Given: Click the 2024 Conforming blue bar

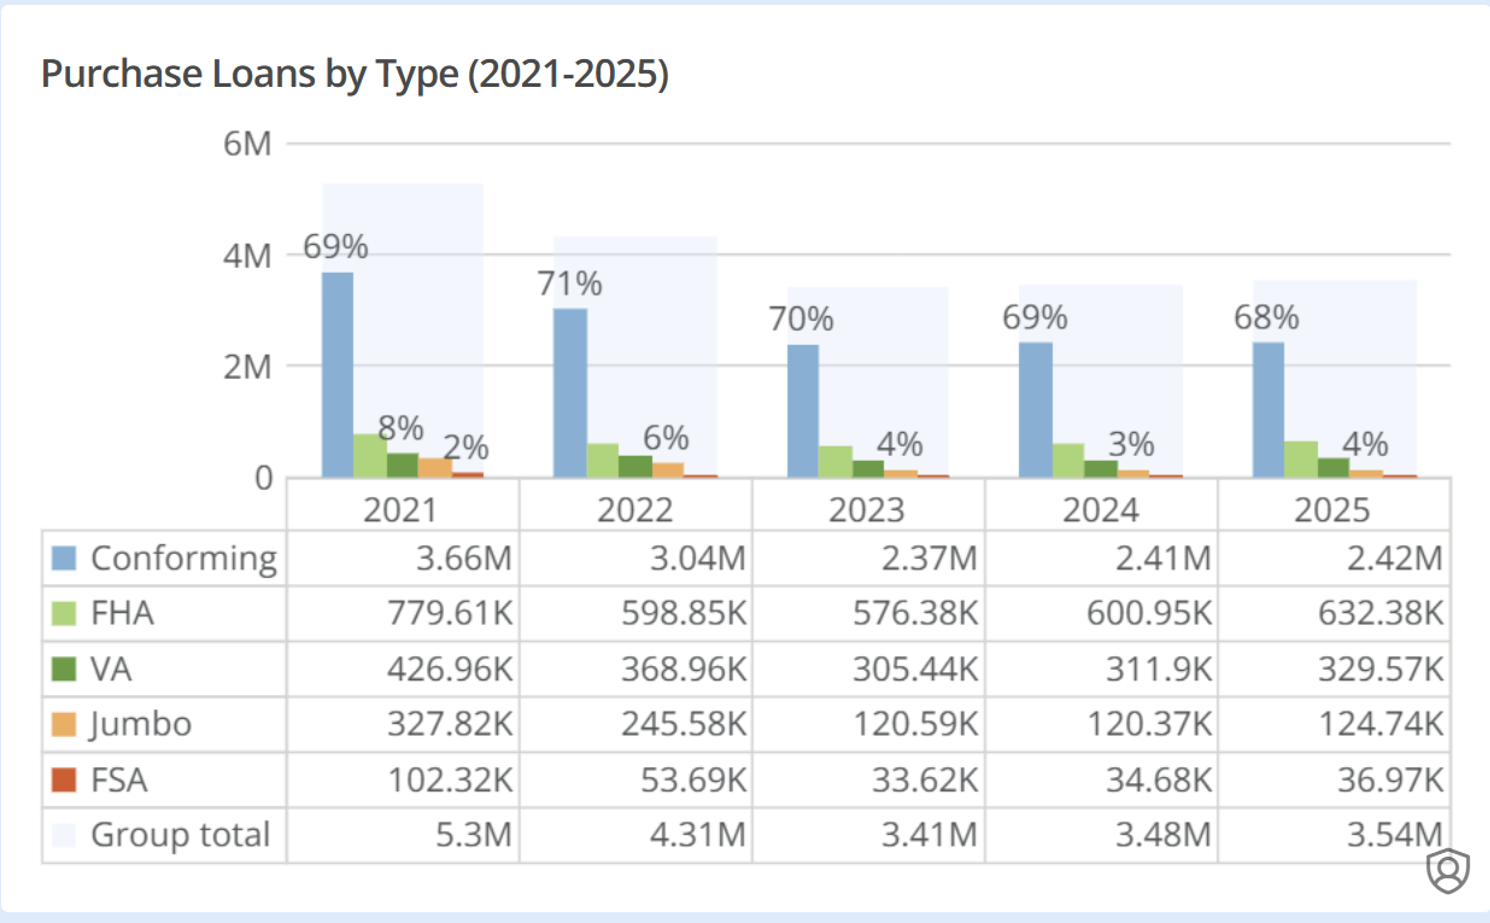Looking at the screenshot, I should pos(1035,410).
